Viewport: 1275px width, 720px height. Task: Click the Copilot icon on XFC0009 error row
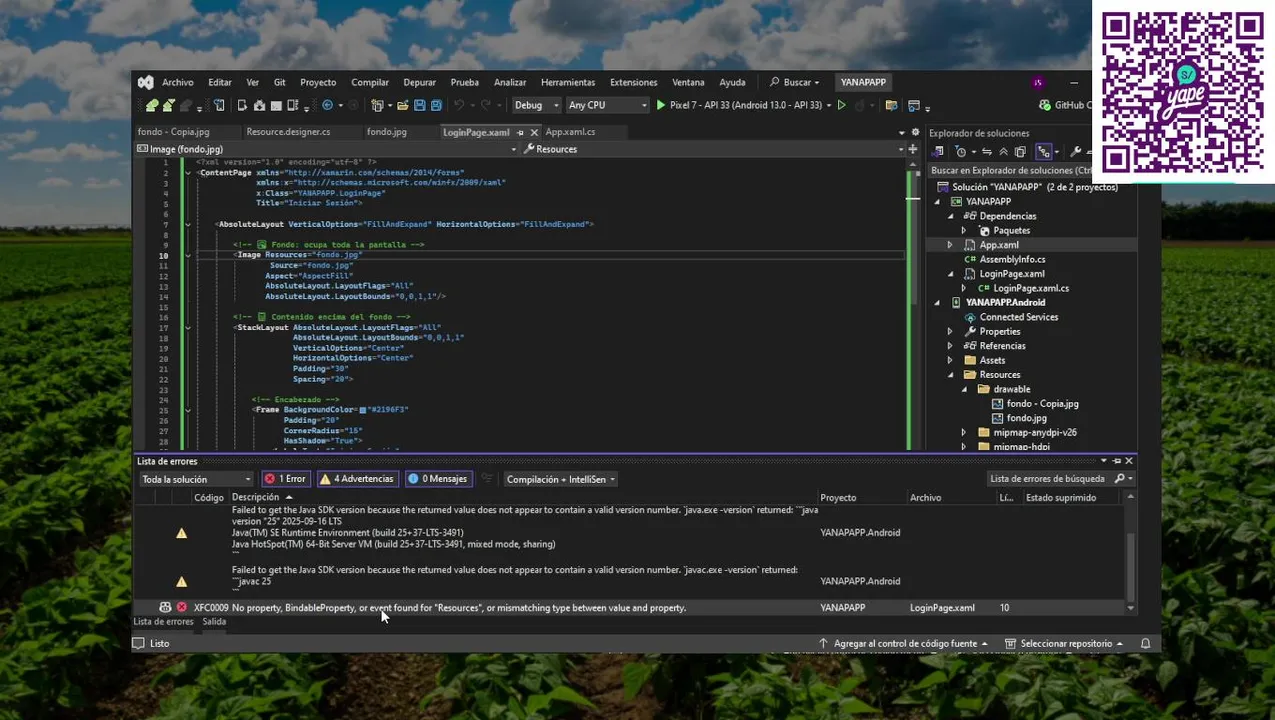[165, 607]
